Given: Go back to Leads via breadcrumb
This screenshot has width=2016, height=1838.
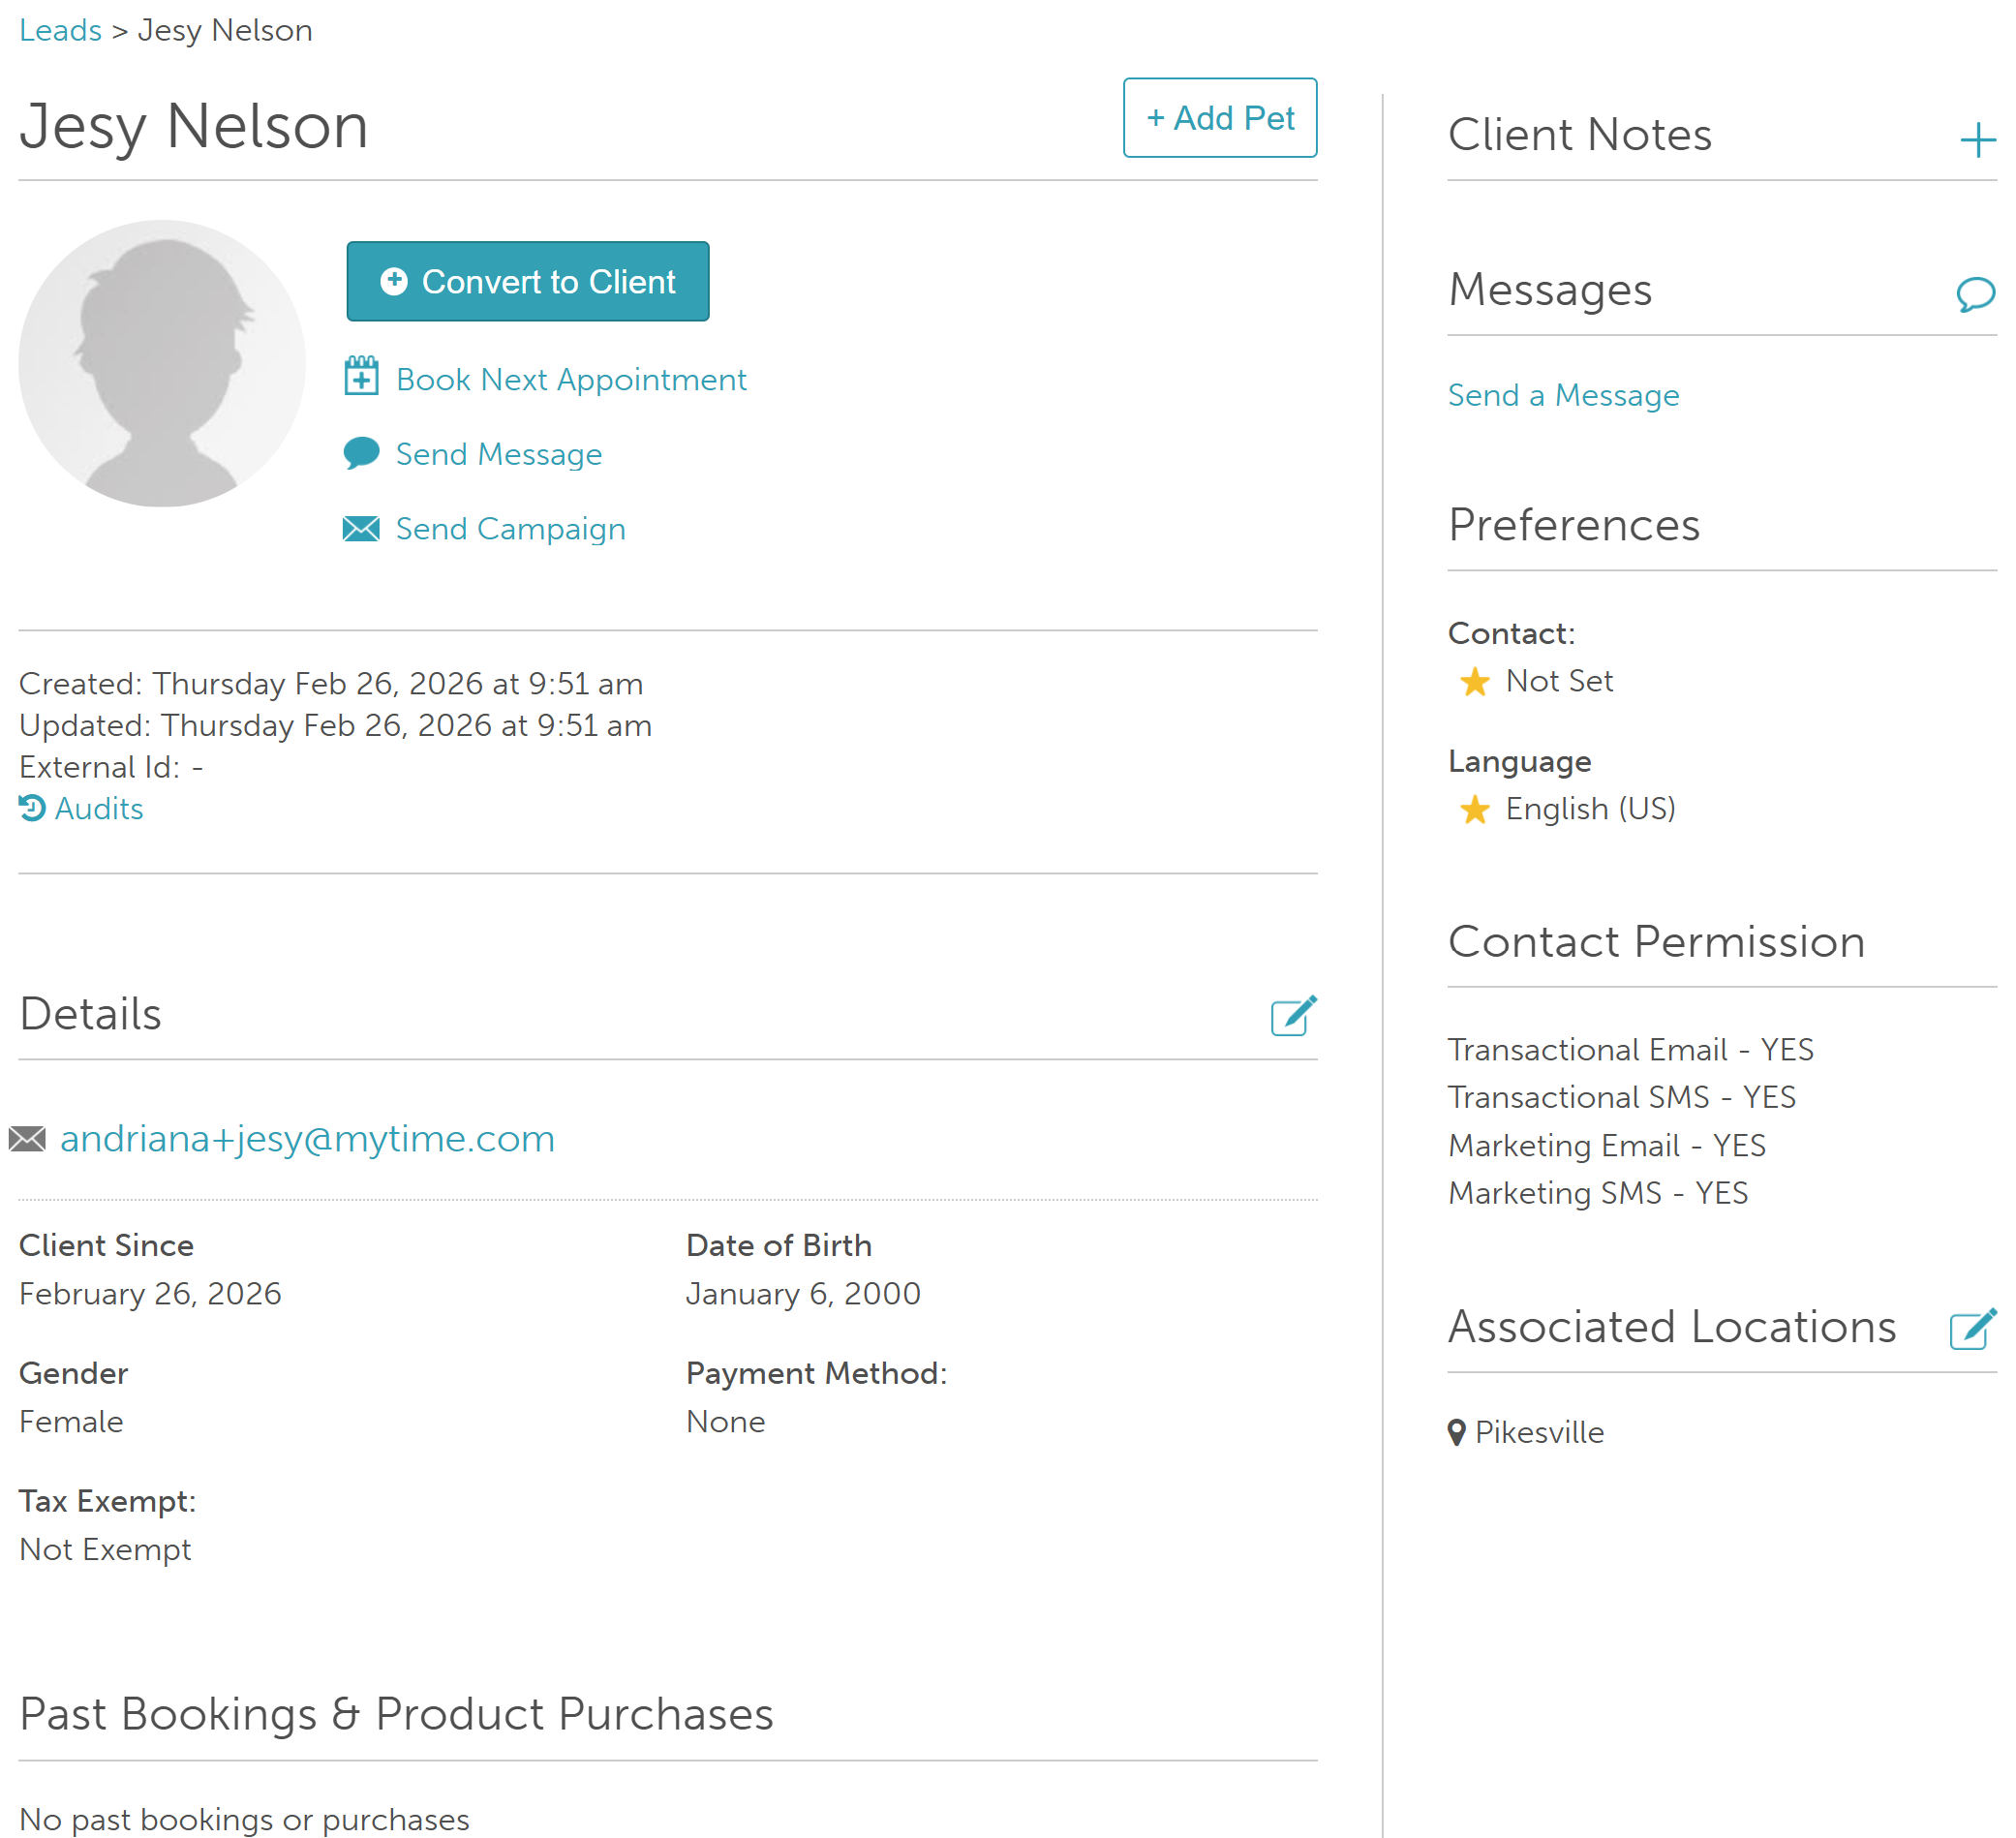Looking at the screenshot, I should (60, 30).
